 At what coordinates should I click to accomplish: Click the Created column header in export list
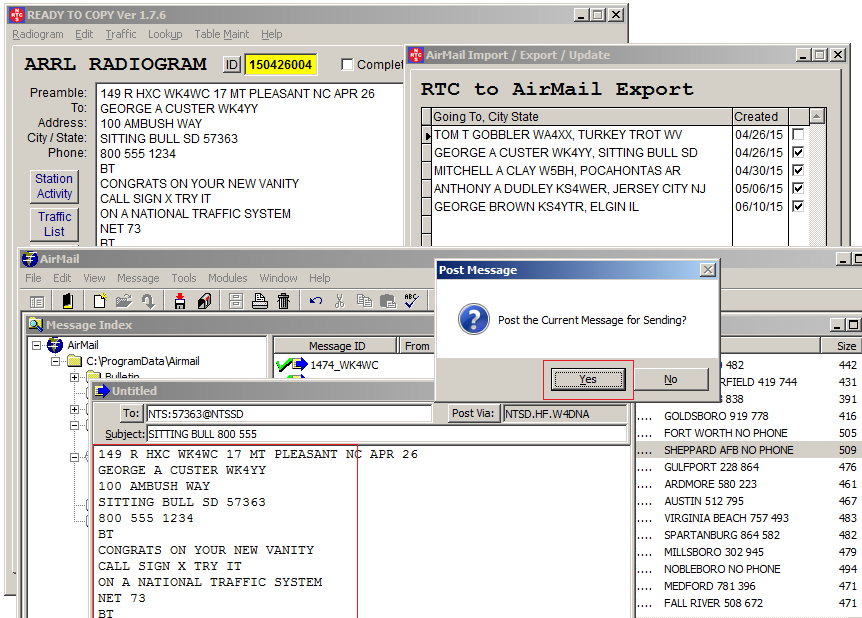coord(760,117)
